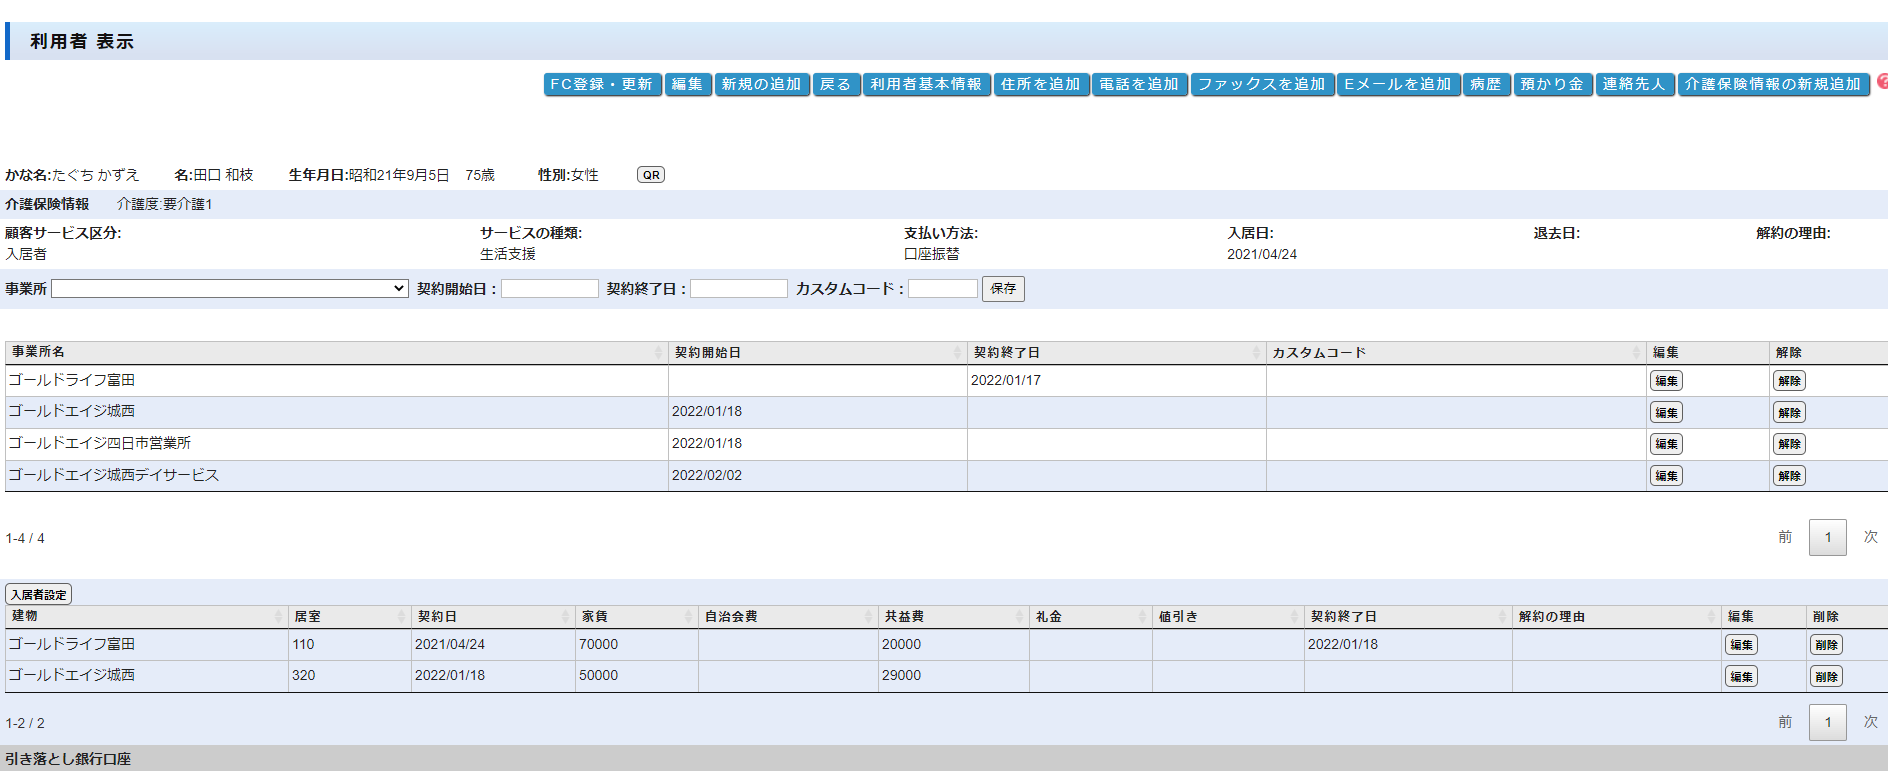
Task: Open 利用者基本情報 from the top menu
Action: (926, 85)
